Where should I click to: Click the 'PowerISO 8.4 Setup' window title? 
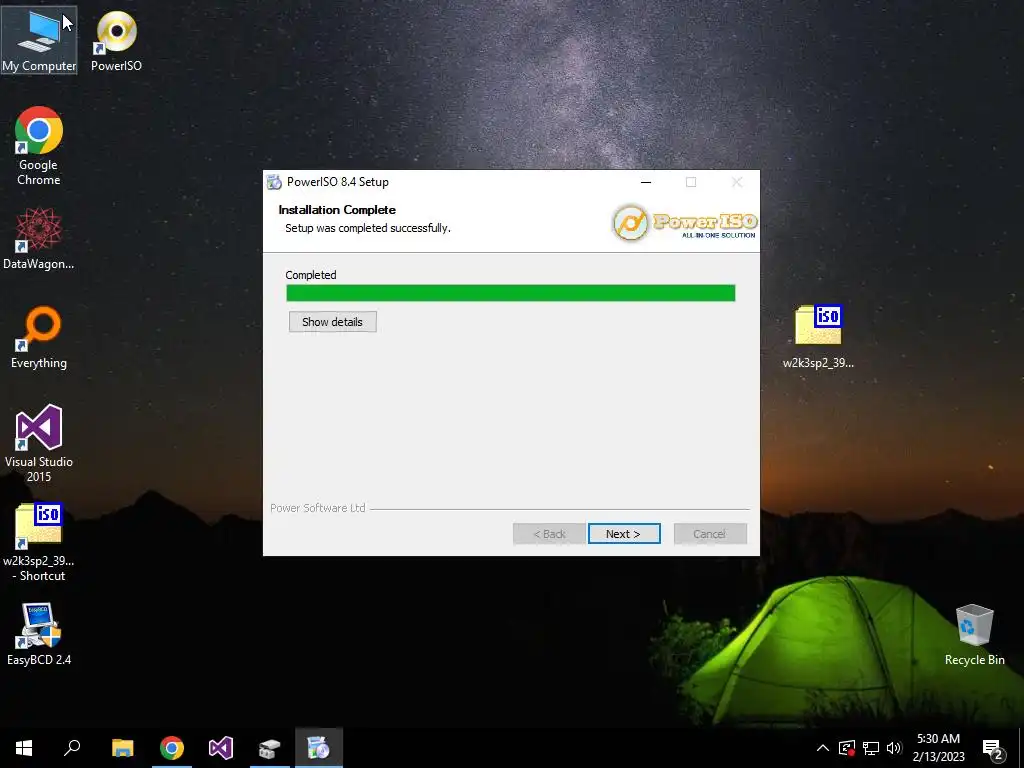pos(338,182)
